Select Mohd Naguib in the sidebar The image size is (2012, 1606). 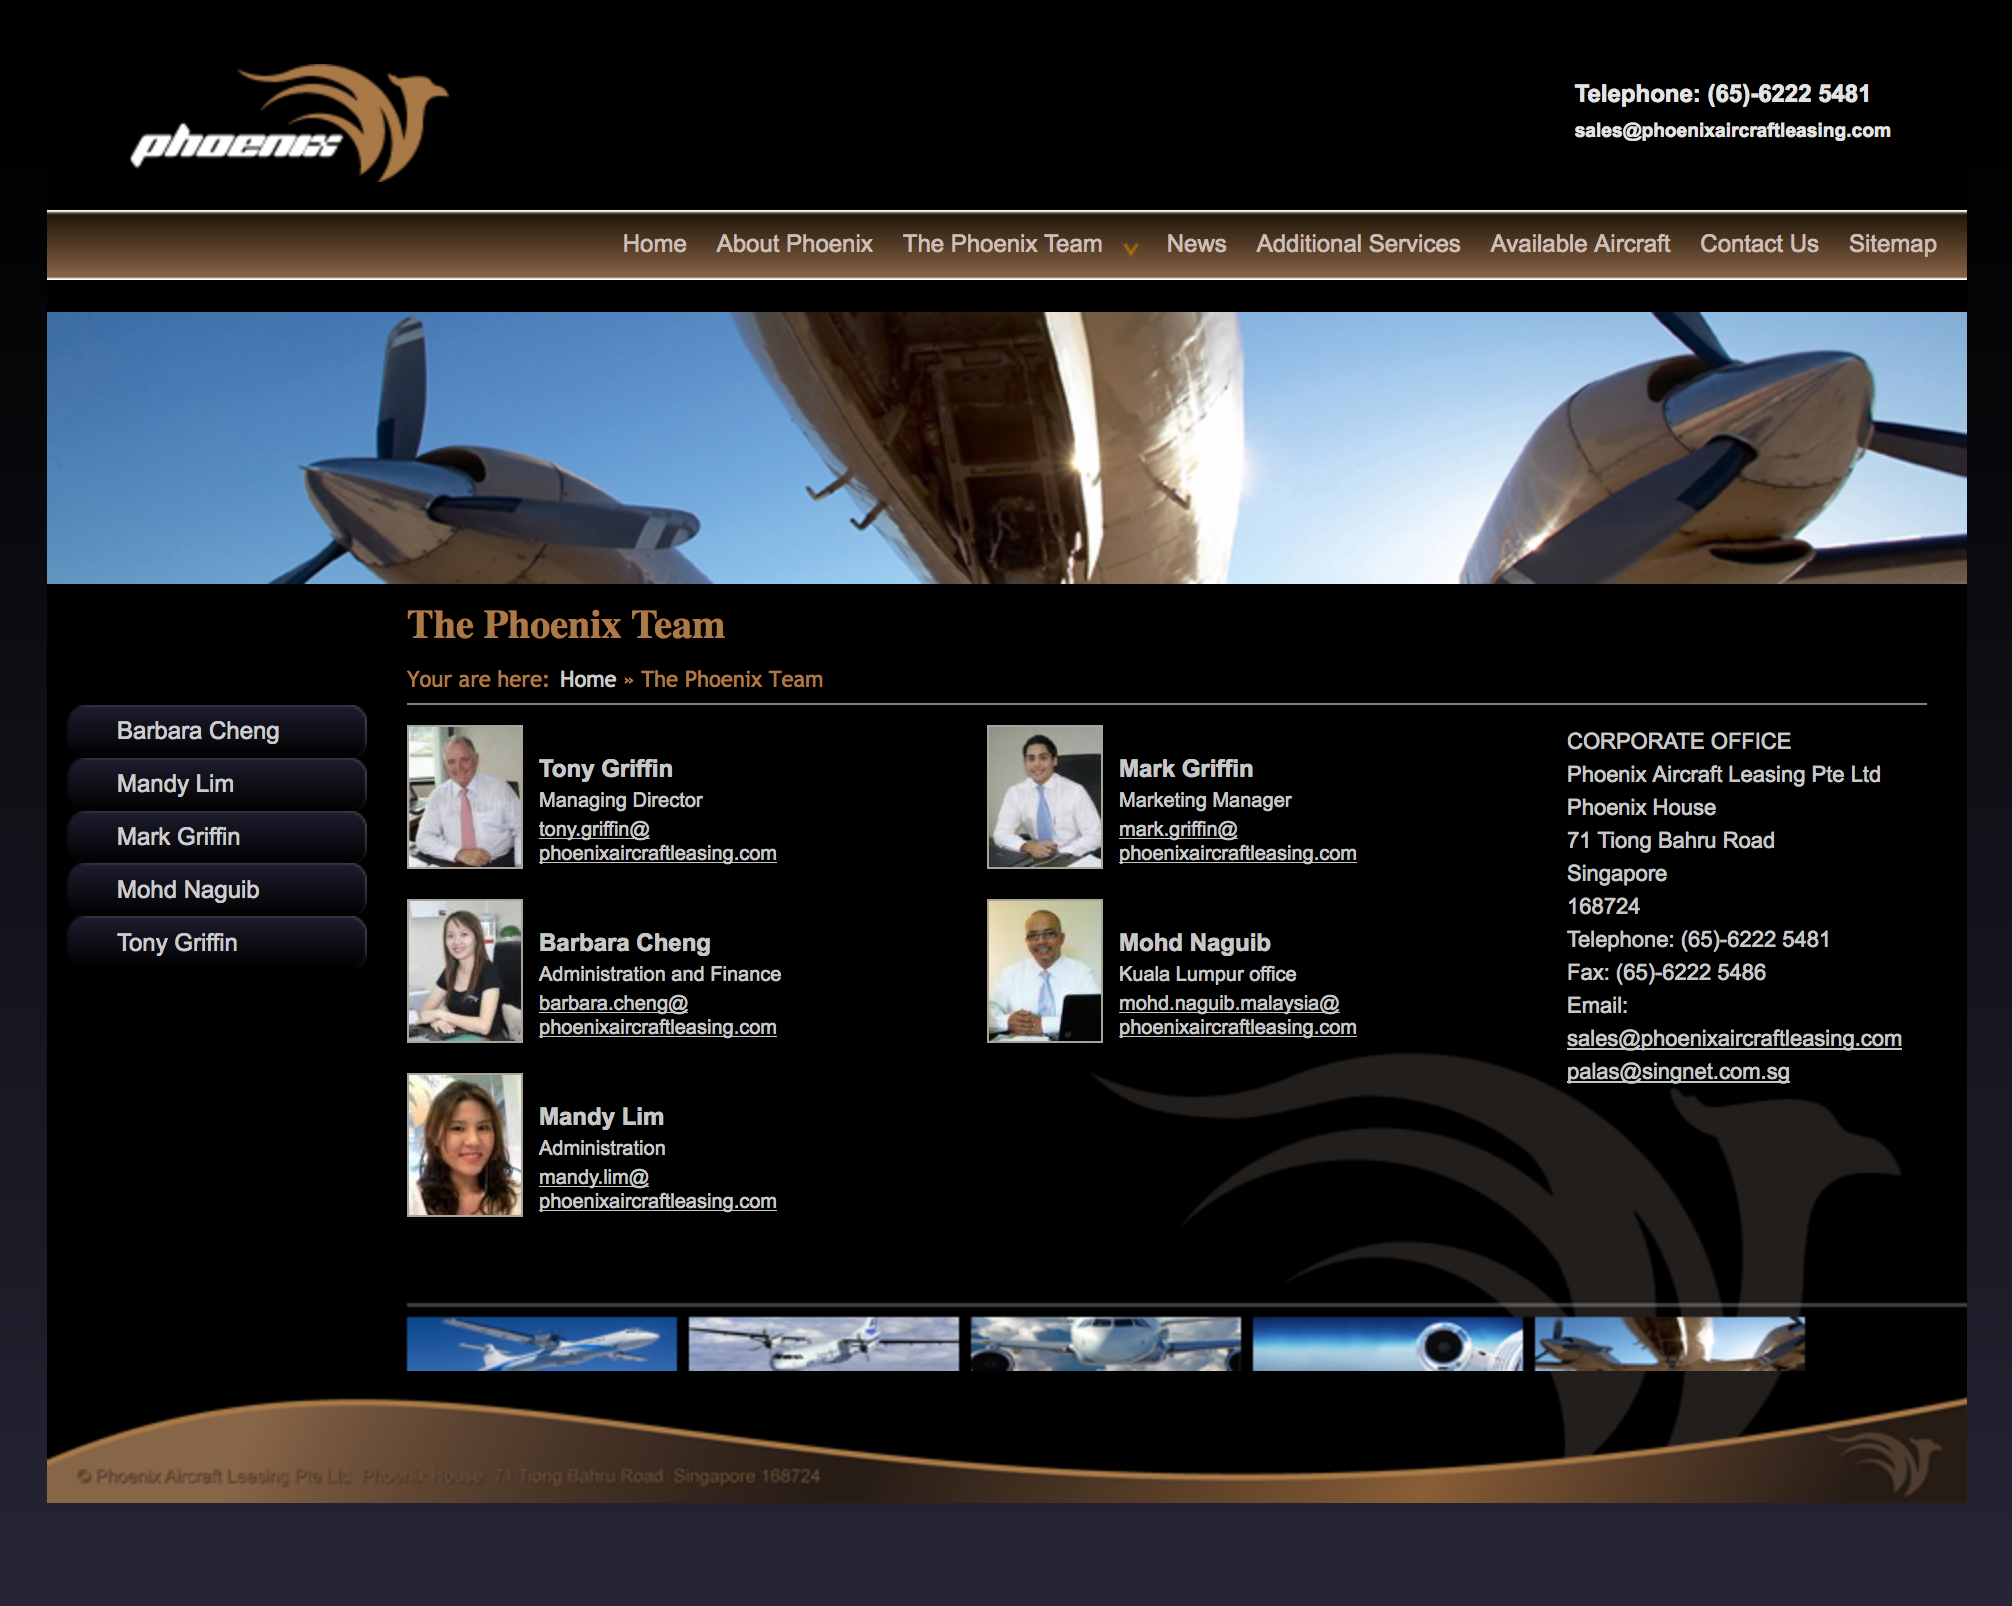[188, 890]
